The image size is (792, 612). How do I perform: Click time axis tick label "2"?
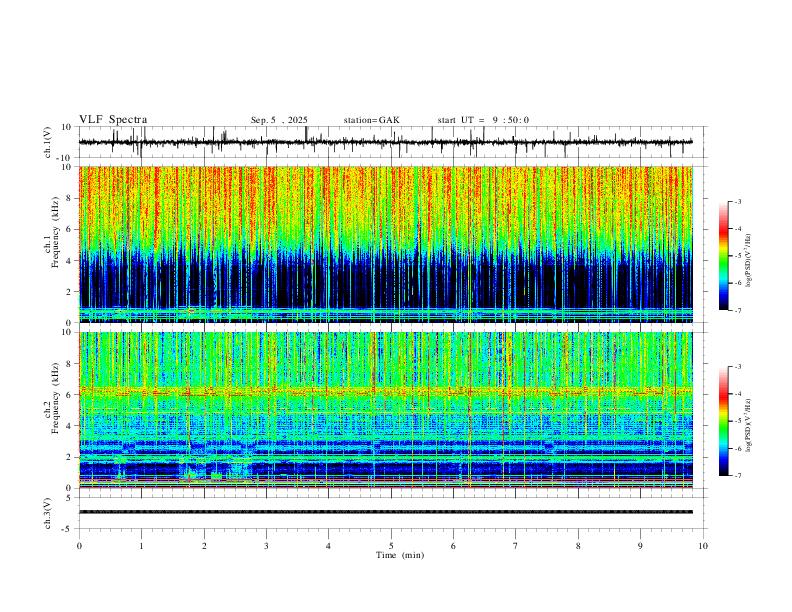coord(204,546)
